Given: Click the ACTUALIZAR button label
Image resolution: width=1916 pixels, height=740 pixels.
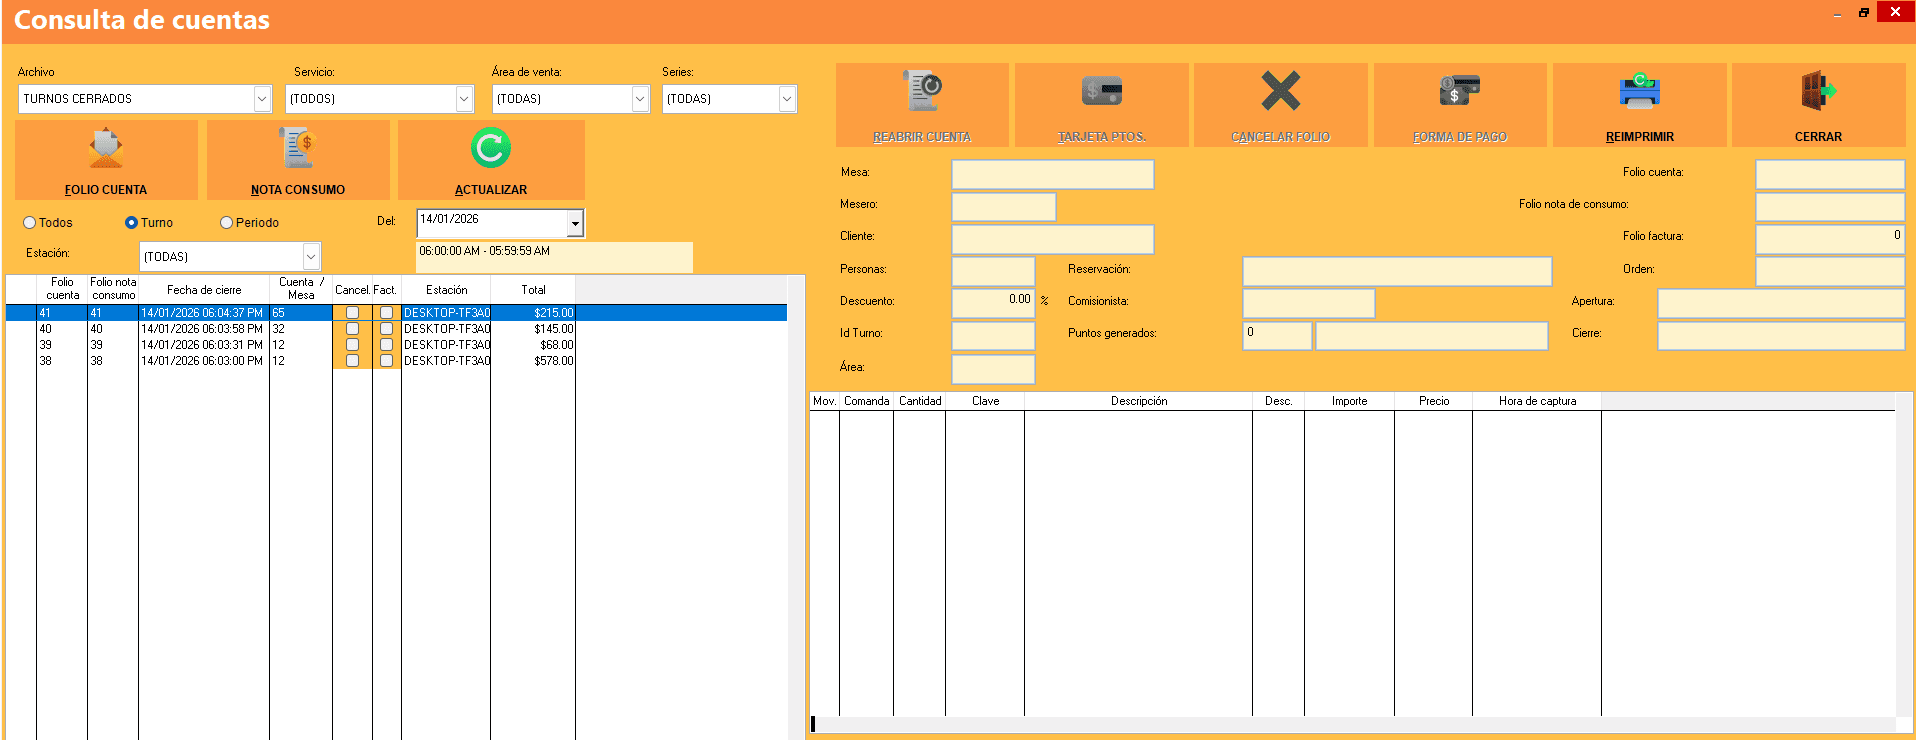Looking at the screenshot, I should point(491,190).
